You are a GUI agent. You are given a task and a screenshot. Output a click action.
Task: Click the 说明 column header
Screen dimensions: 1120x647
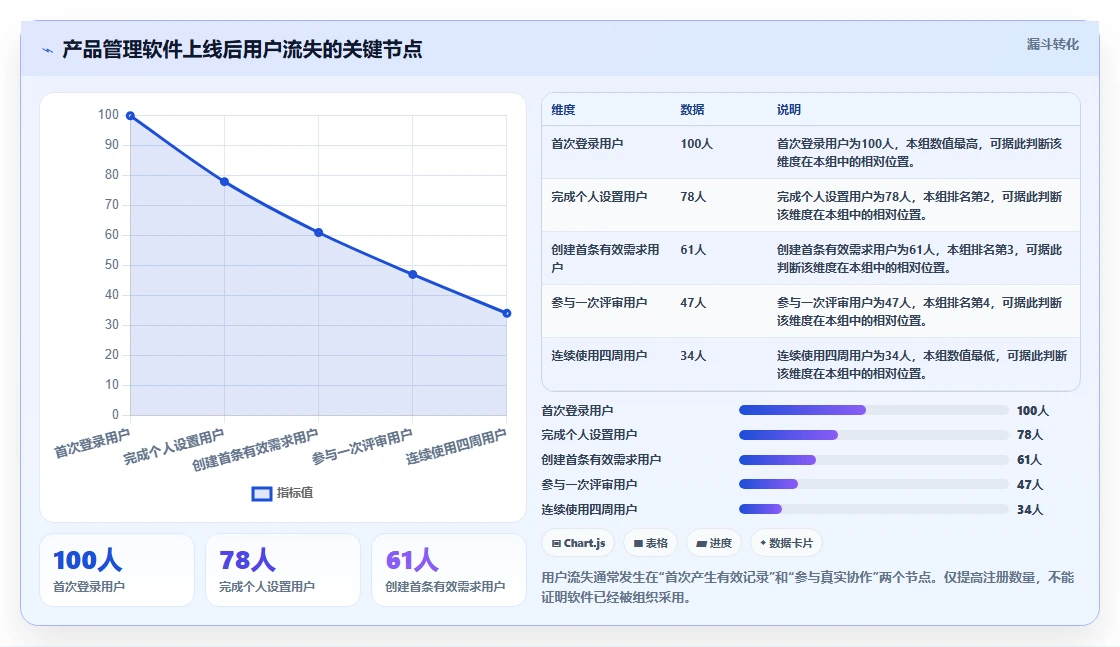[x=789, y=110]
